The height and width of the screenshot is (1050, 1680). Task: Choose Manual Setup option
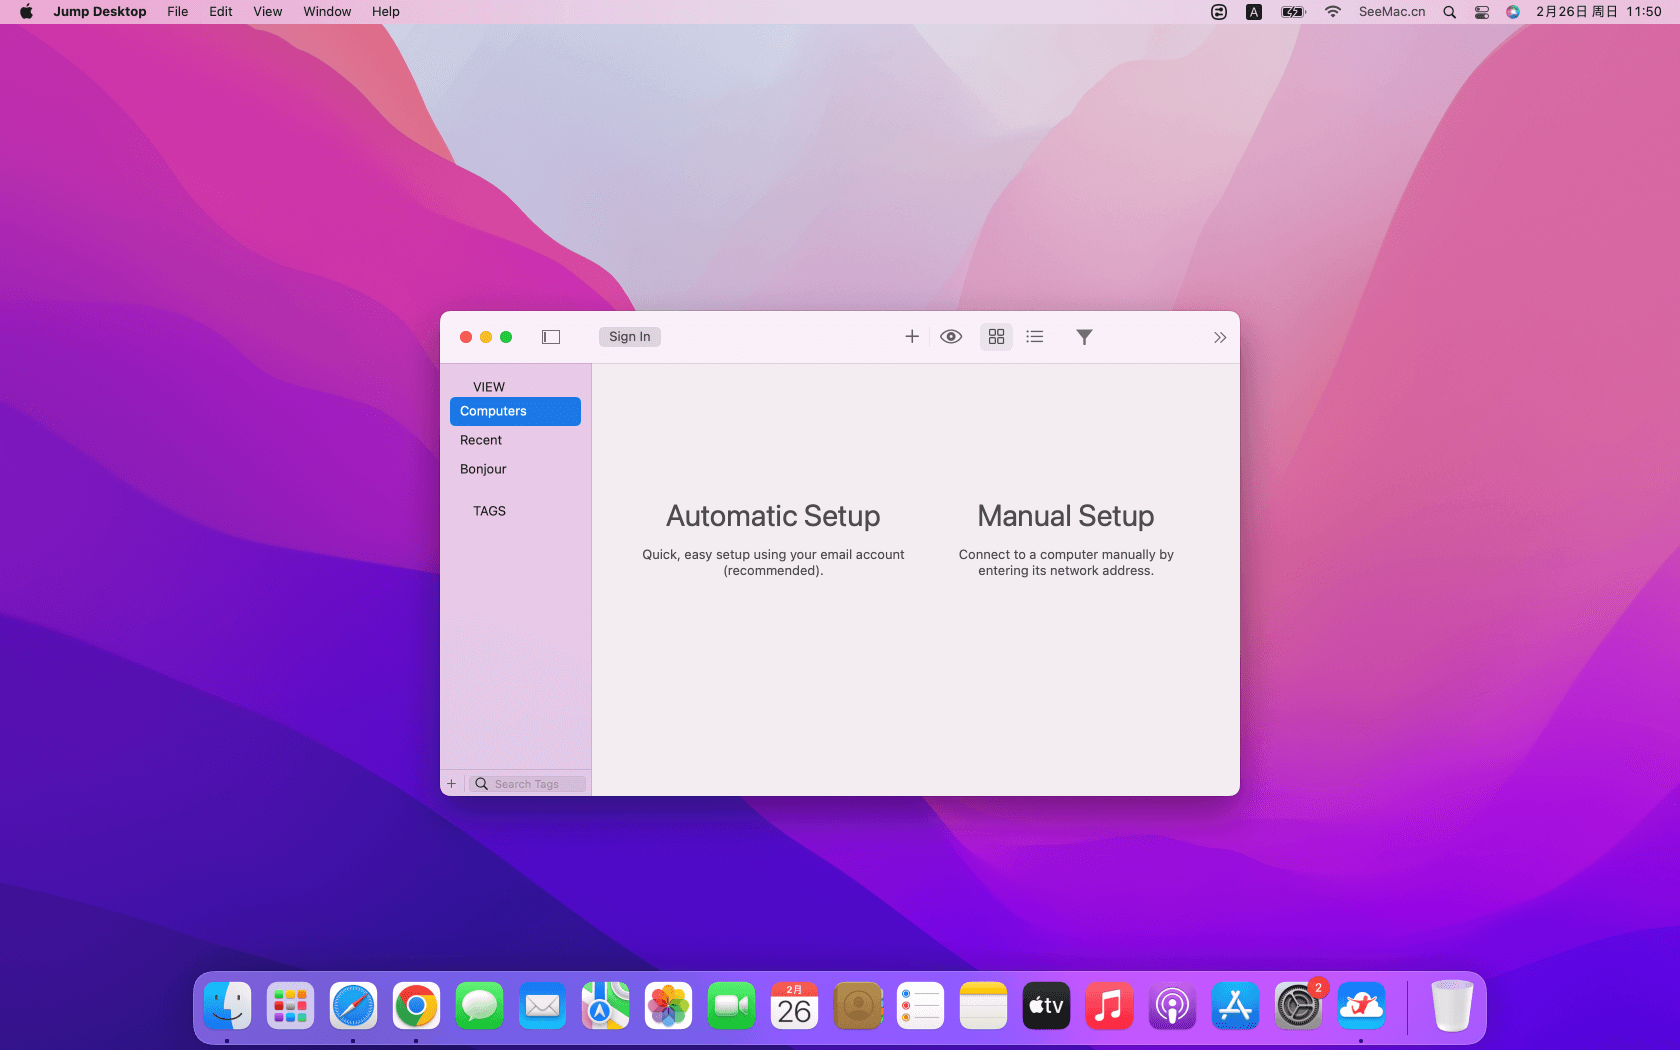1065,517
